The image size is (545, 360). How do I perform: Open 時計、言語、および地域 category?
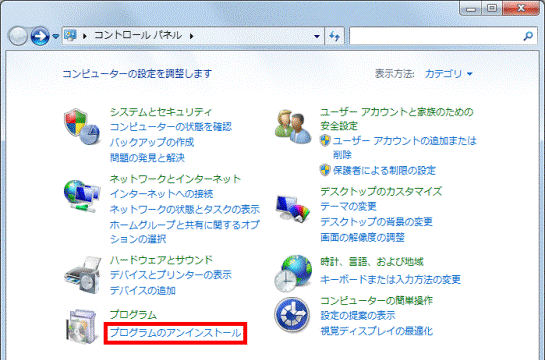pyautogui.click(x=372, y=262)
